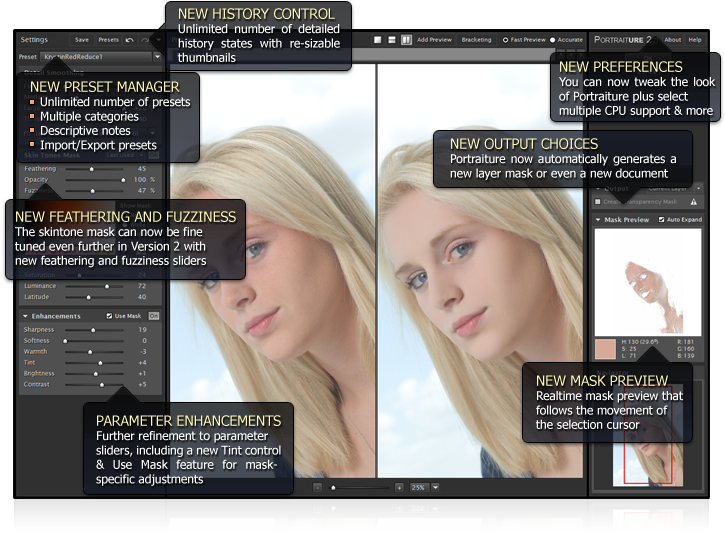This screenshot has height=535, width=725.
Task: Toggle the Enhancements On indicator button
Action: (154, 316)
